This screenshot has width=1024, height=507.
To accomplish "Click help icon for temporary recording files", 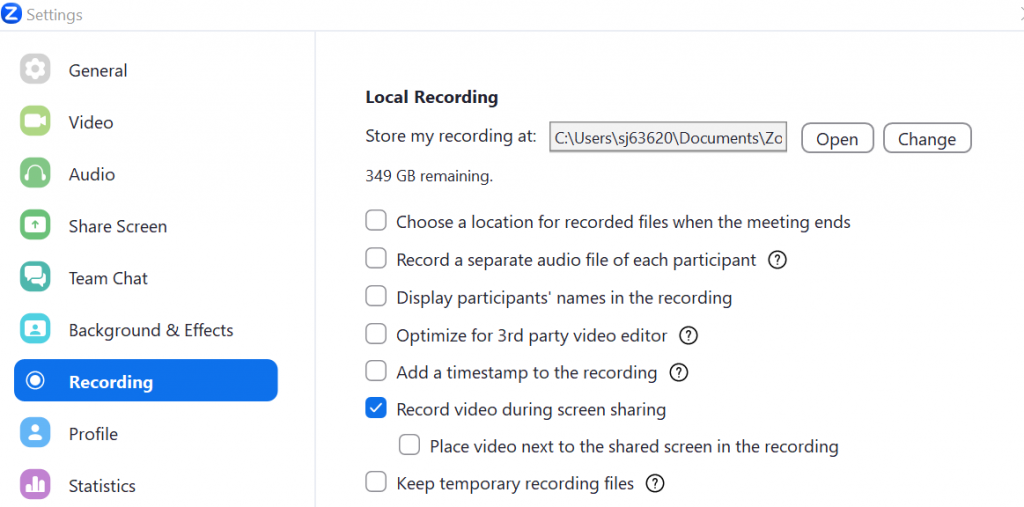I will point(655,484).
